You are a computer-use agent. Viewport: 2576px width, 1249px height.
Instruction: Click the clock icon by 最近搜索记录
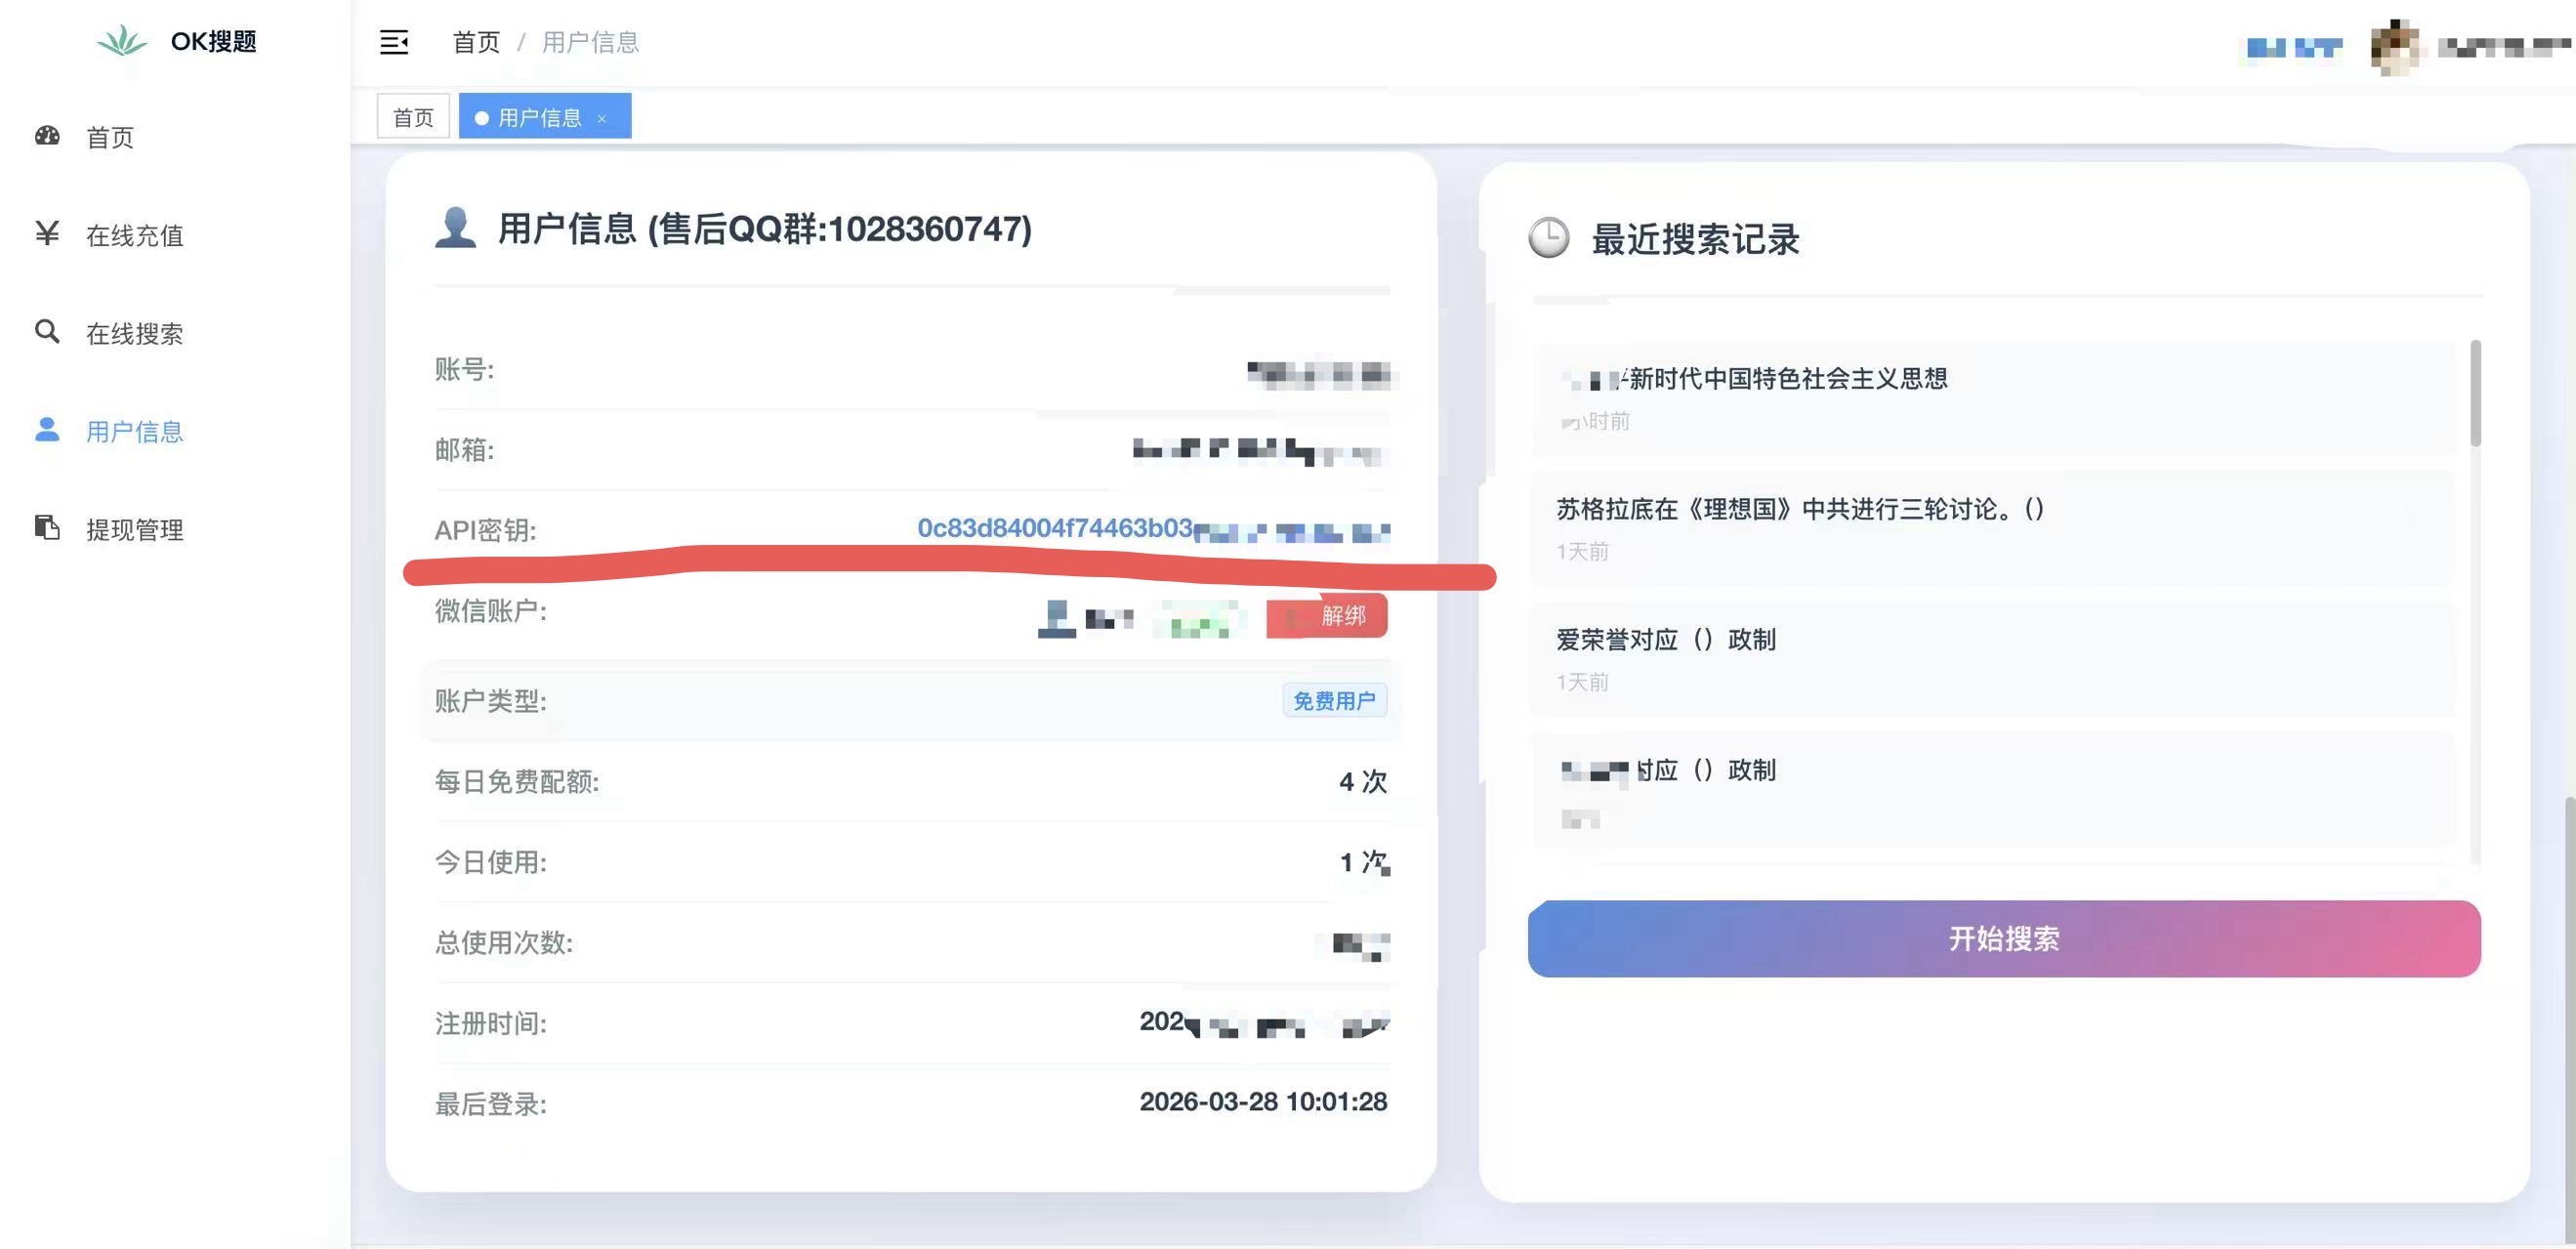coord(1548,238)
